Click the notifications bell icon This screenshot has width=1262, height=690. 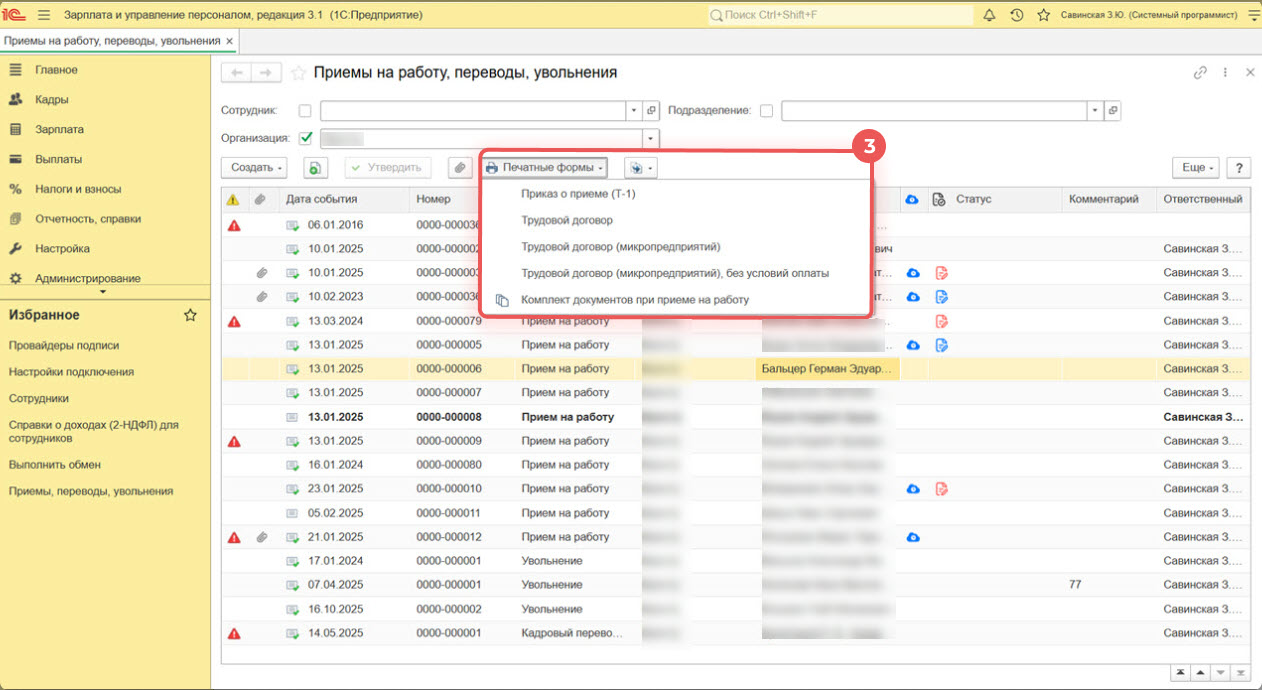990,15
